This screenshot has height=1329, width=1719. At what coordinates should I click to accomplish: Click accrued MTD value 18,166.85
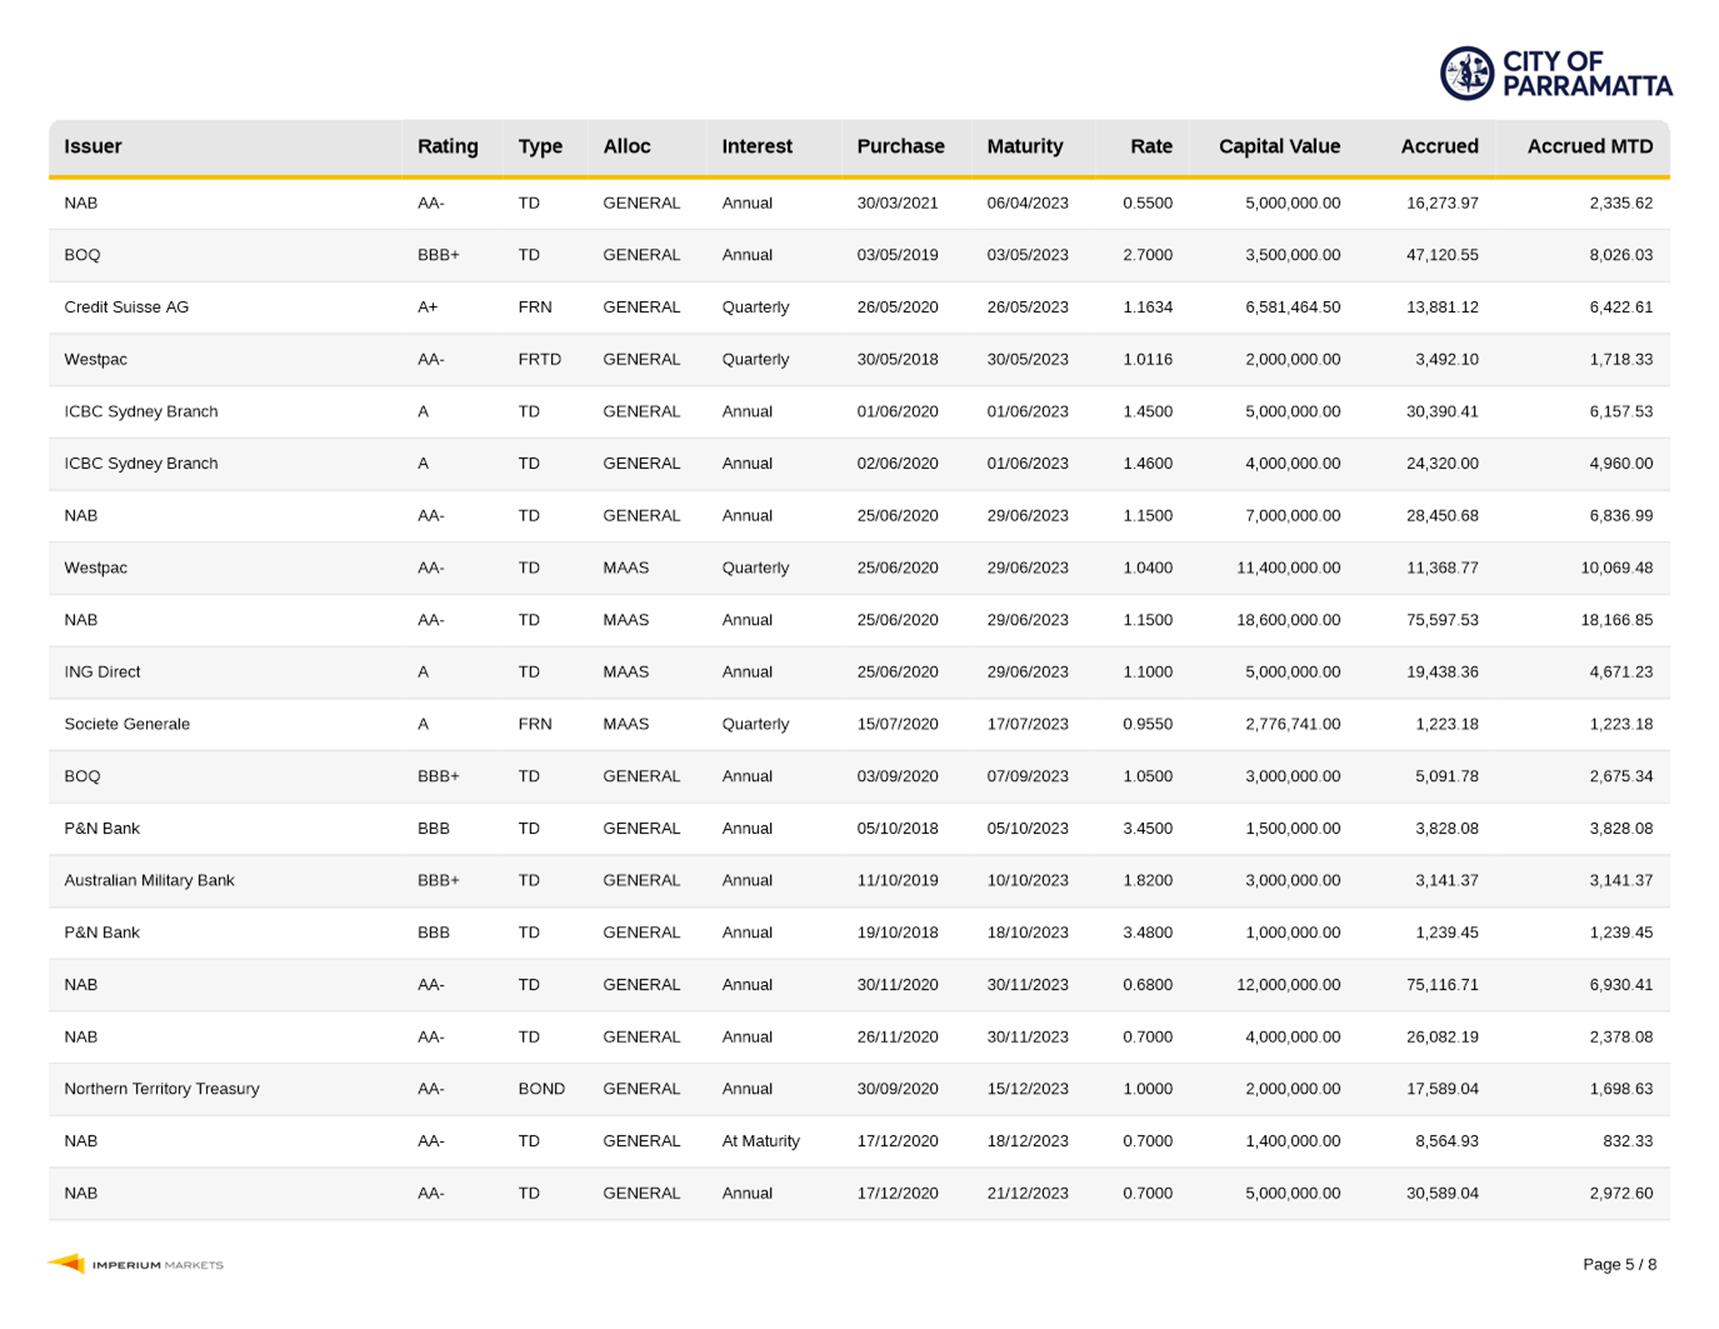click(x=1617, y=620)
